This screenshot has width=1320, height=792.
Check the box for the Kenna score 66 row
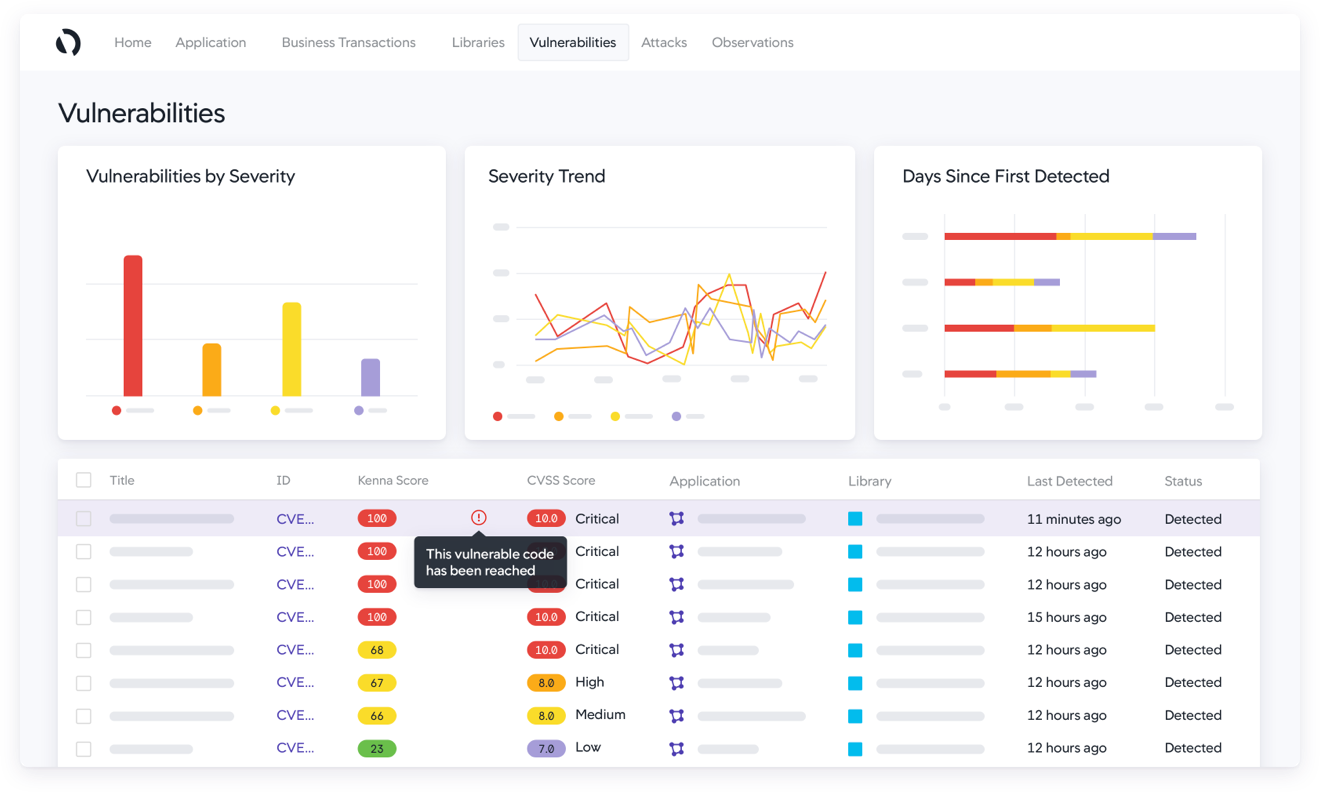[84, 716]
